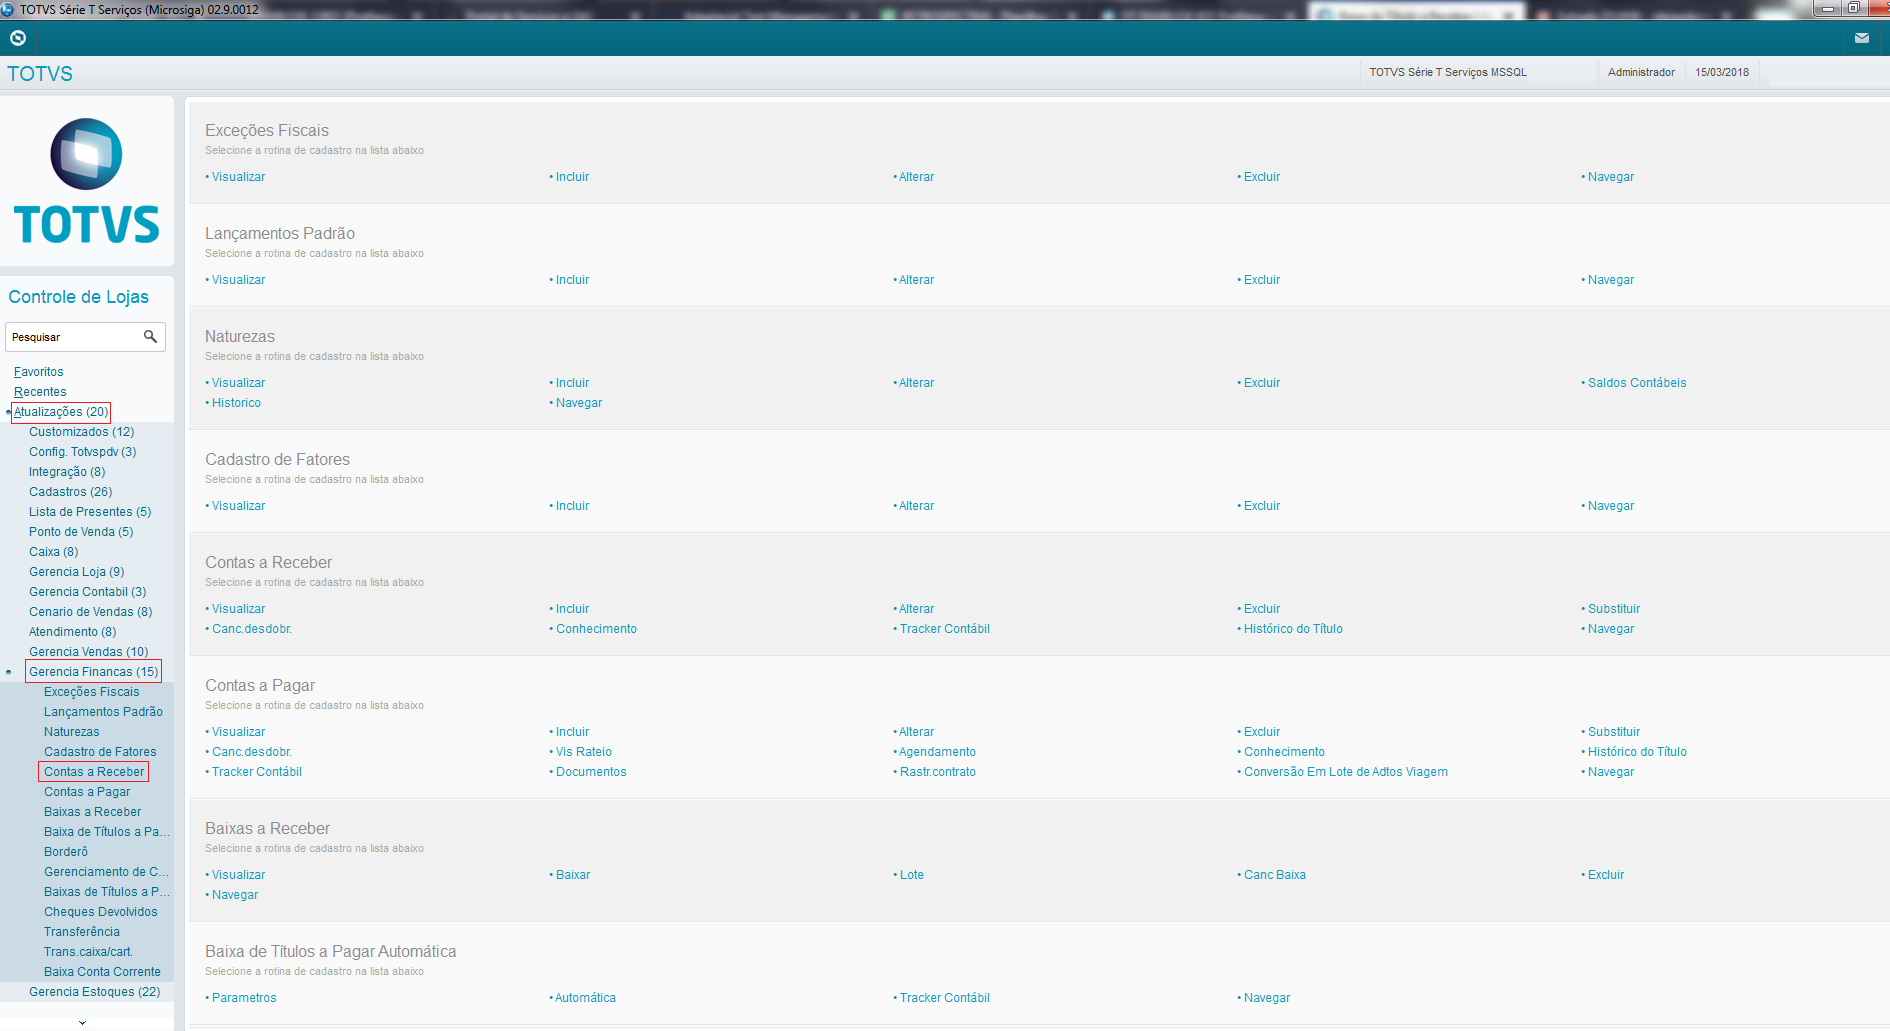
Task: Open Favoritos in the sidebar
Action: (39, 372)
